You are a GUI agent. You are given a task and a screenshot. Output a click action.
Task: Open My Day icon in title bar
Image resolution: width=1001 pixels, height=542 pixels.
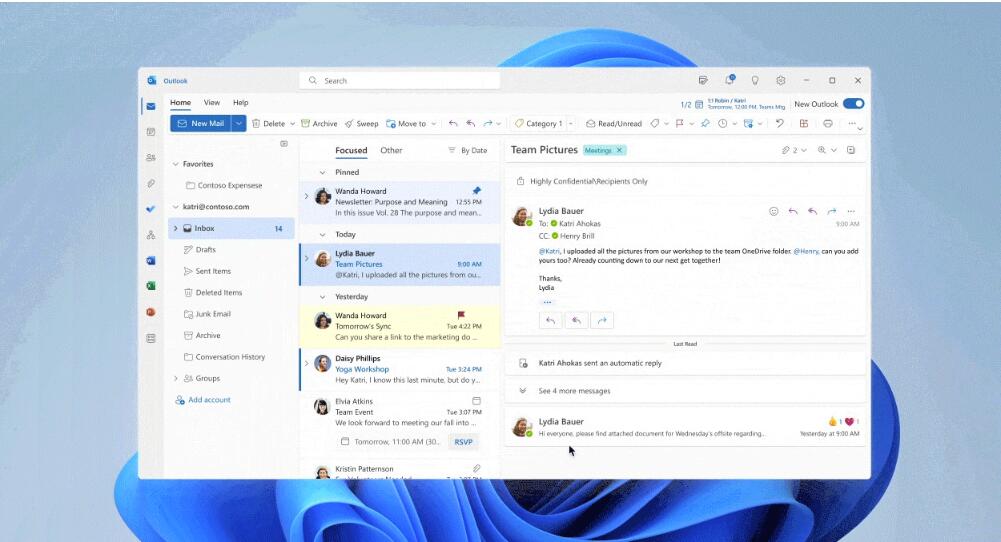[703, 80]
